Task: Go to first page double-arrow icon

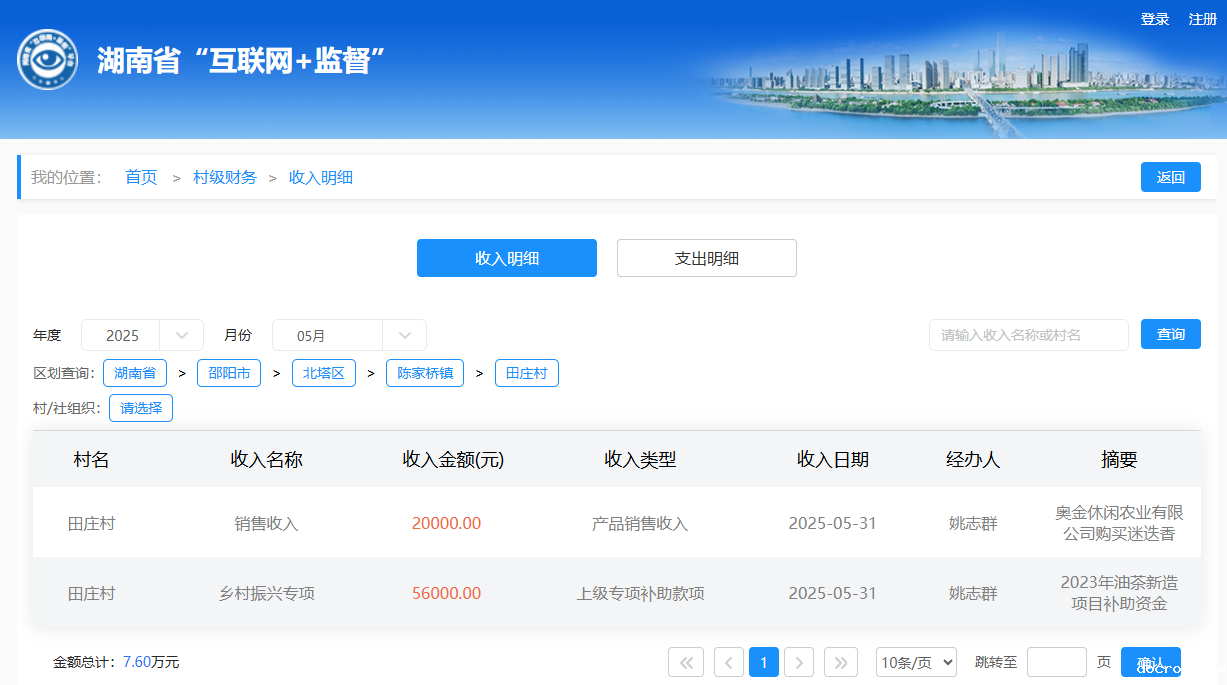Action: pos(686,662)
